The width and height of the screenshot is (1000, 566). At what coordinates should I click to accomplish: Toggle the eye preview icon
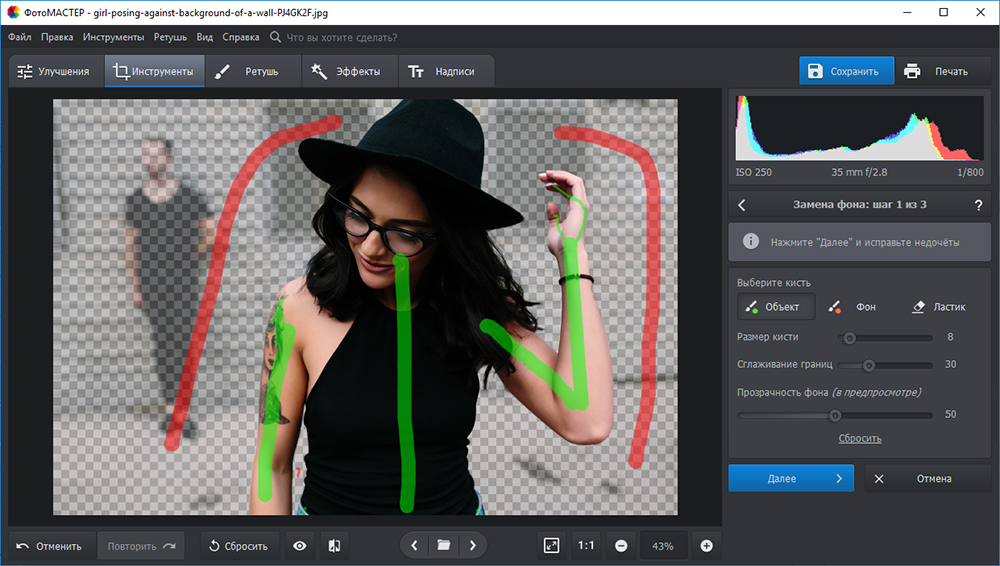click(300, 546)
